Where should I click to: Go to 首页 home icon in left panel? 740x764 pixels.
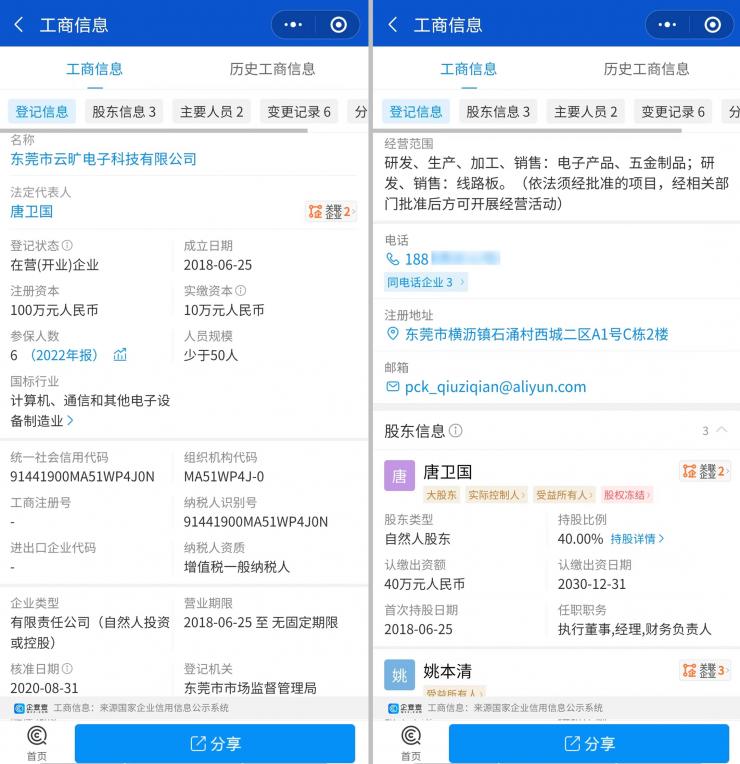[36, 741]
